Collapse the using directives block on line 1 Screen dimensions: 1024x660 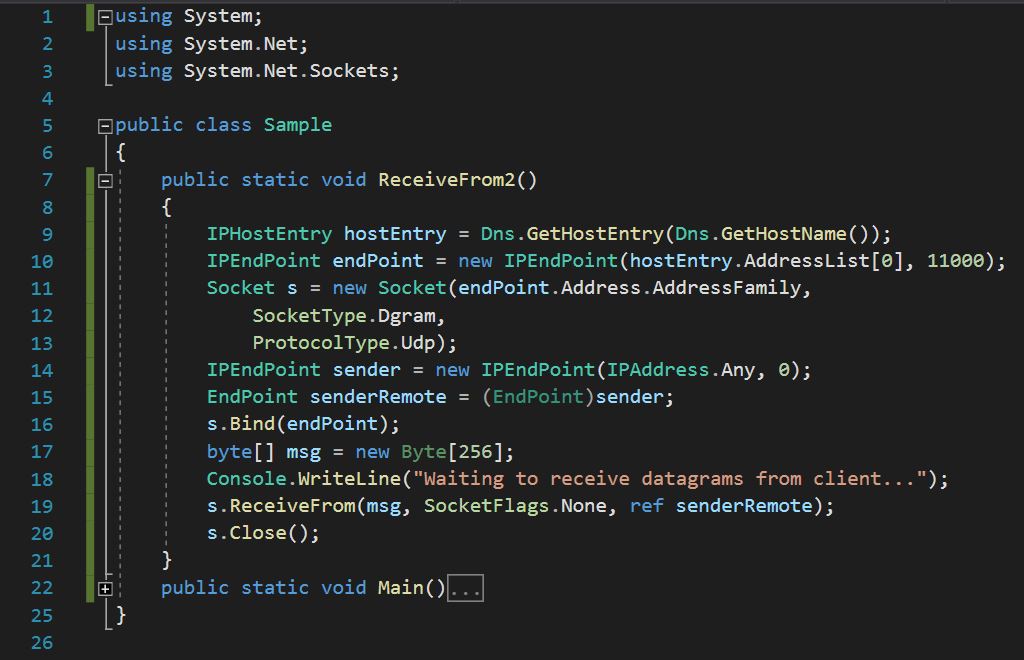click(106, 17)
